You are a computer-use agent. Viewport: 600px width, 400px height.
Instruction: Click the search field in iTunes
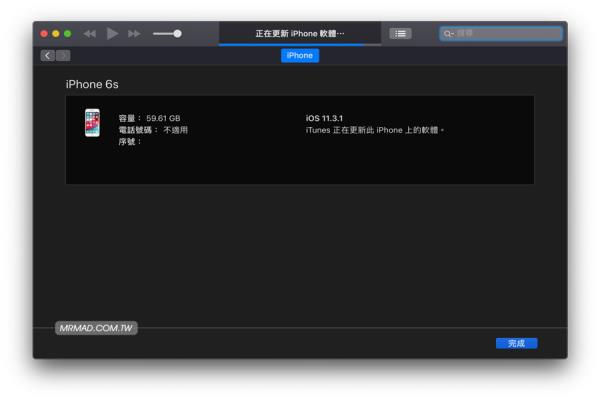click(501, 34)
